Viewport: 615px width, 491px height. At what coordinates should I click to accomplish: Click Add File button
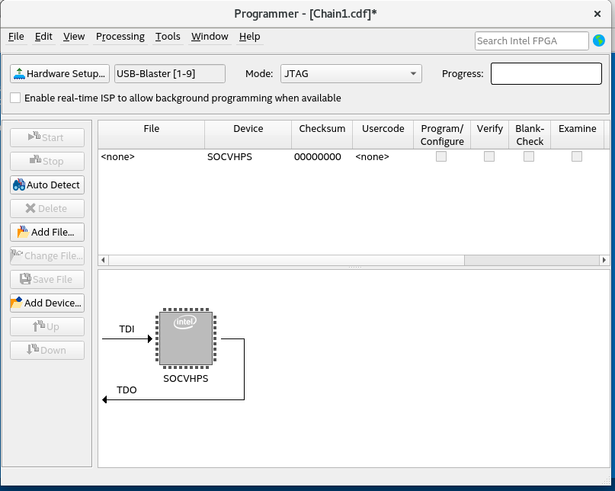(47, 232)
